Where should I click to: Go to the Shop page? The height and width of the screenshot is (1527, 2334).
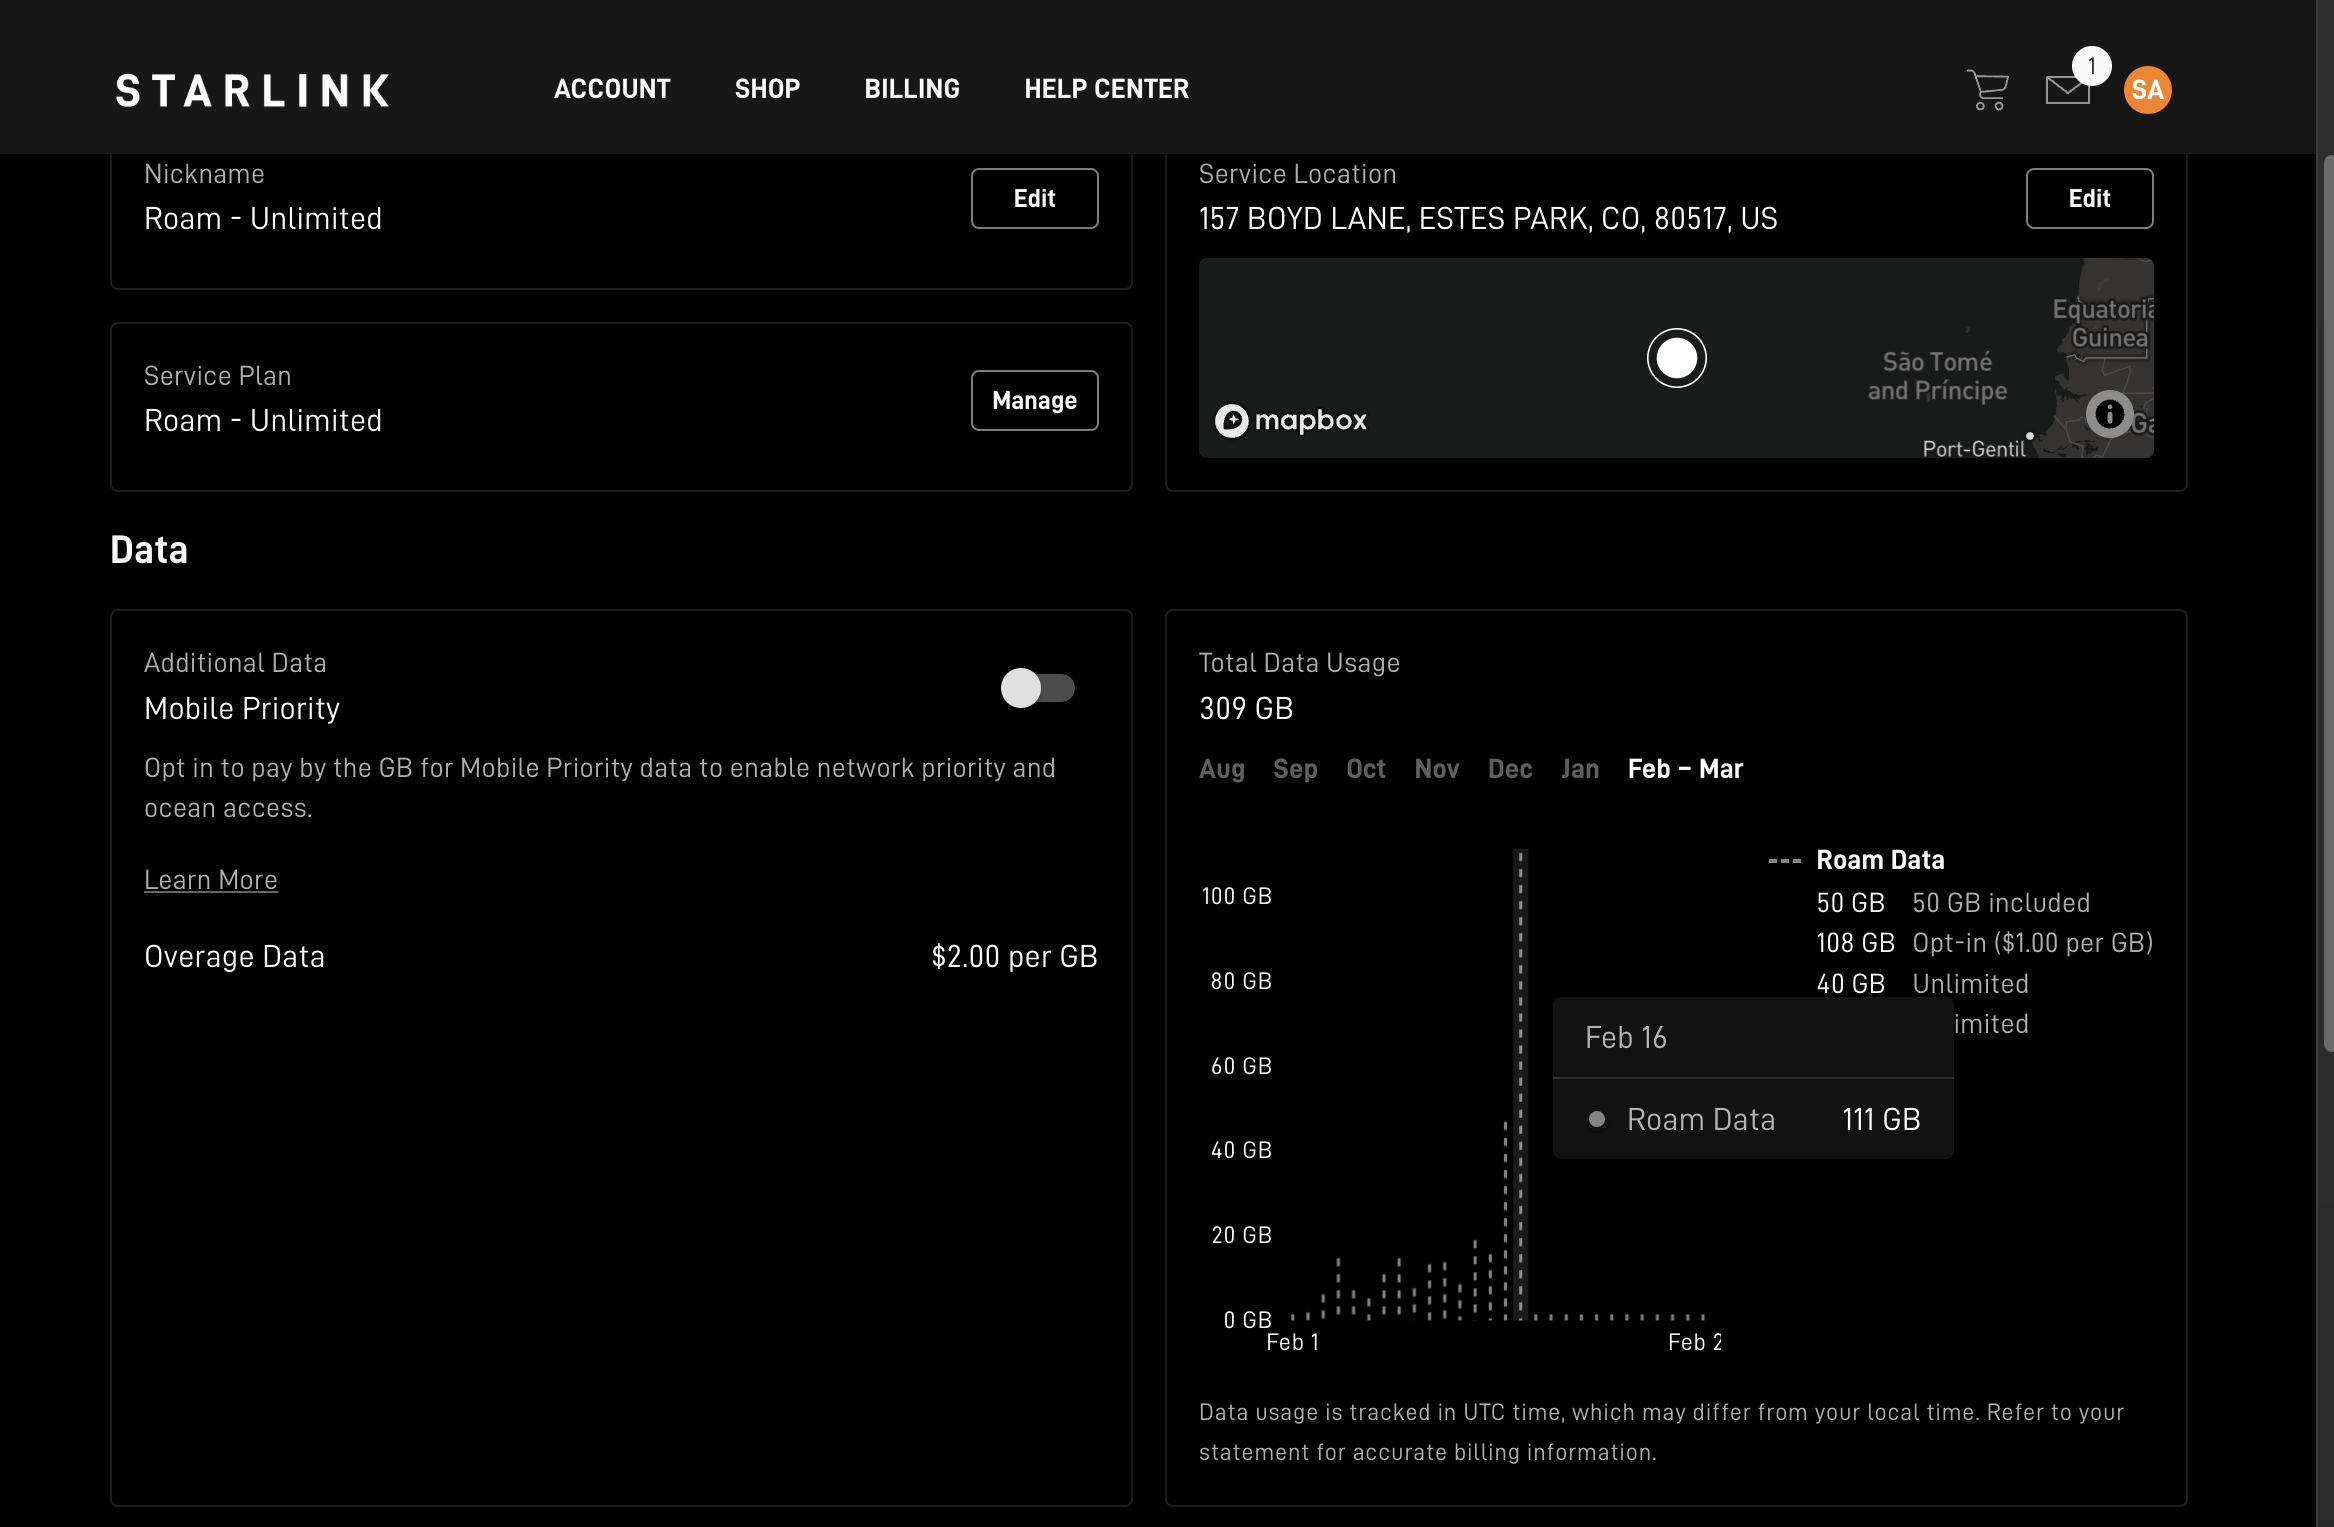pyautogui.click(x=767, y=89)
